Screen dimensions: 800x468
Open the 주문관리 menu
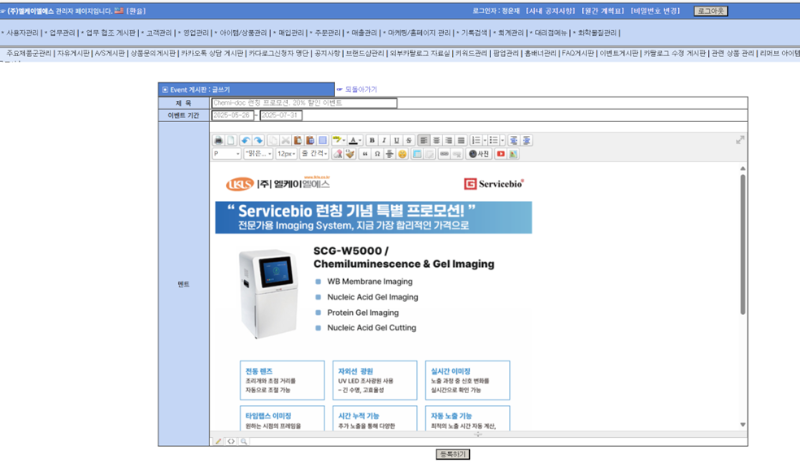pos(327,33)
